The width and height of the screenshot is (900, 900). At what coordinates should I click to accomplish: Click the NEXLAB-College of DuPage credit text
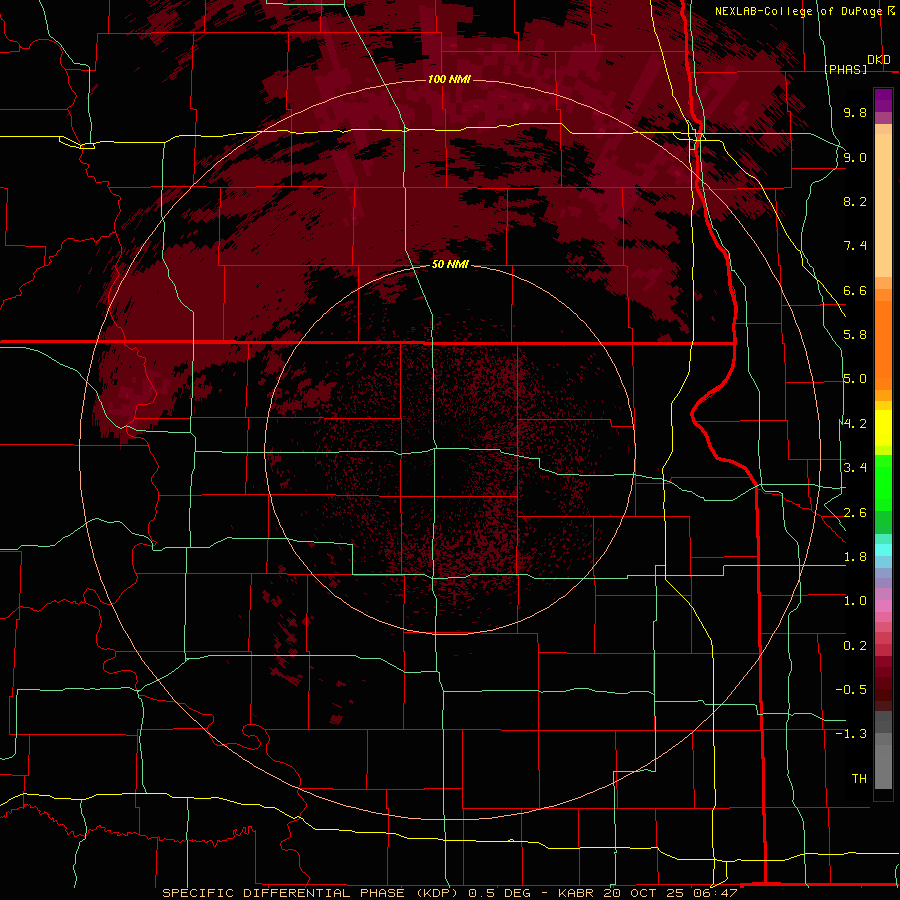[798, 11]
